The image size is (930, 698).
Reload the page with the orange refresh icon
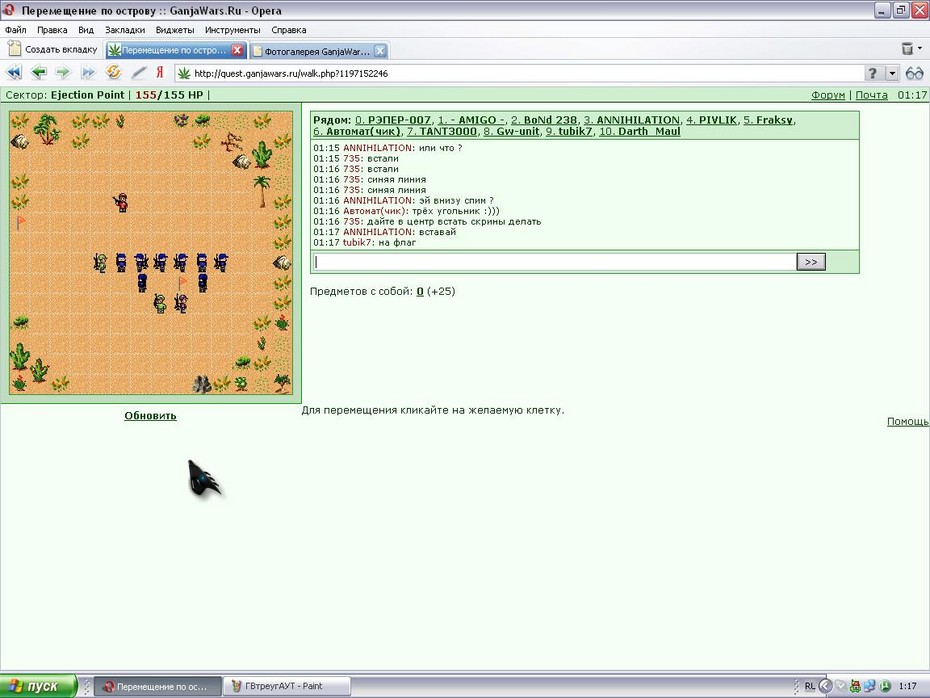(x=113, y=72)
